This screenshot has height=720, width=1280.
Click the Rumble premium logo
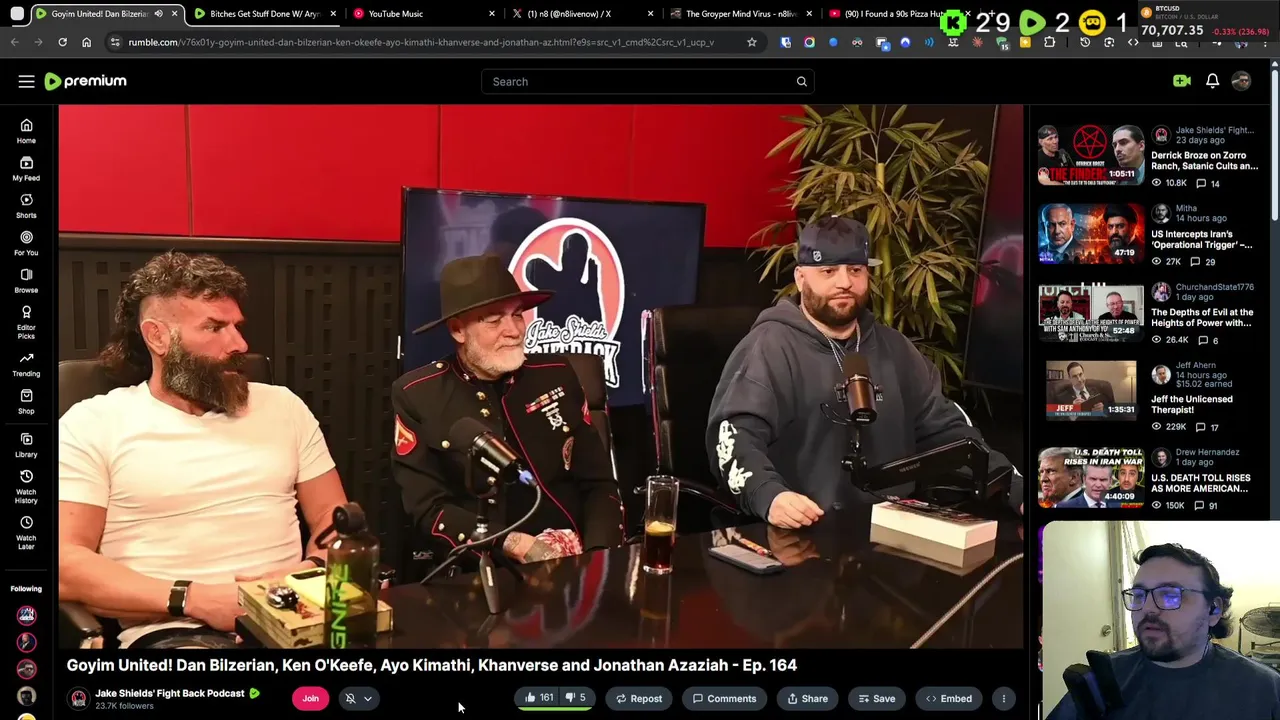86,81
